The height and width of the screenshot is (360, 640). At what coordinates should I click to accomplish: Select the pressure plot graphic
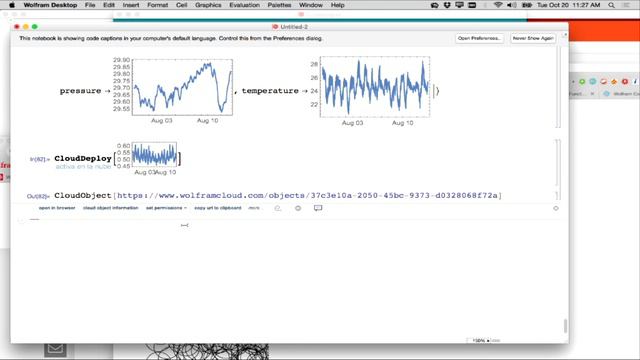tap(173, 91)
